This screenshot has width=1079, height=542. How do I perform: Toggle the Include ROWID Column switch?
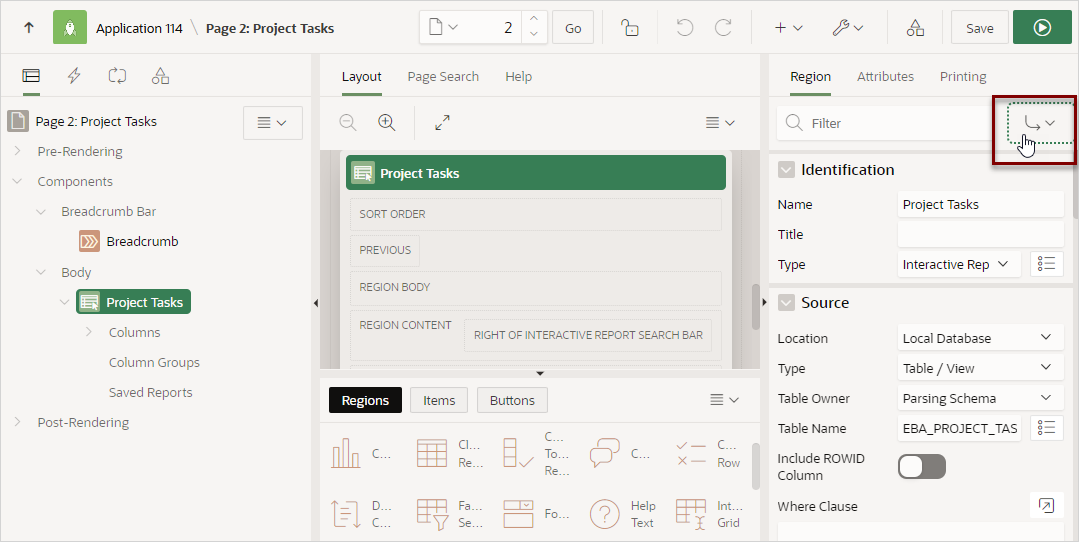pos(921,466)
